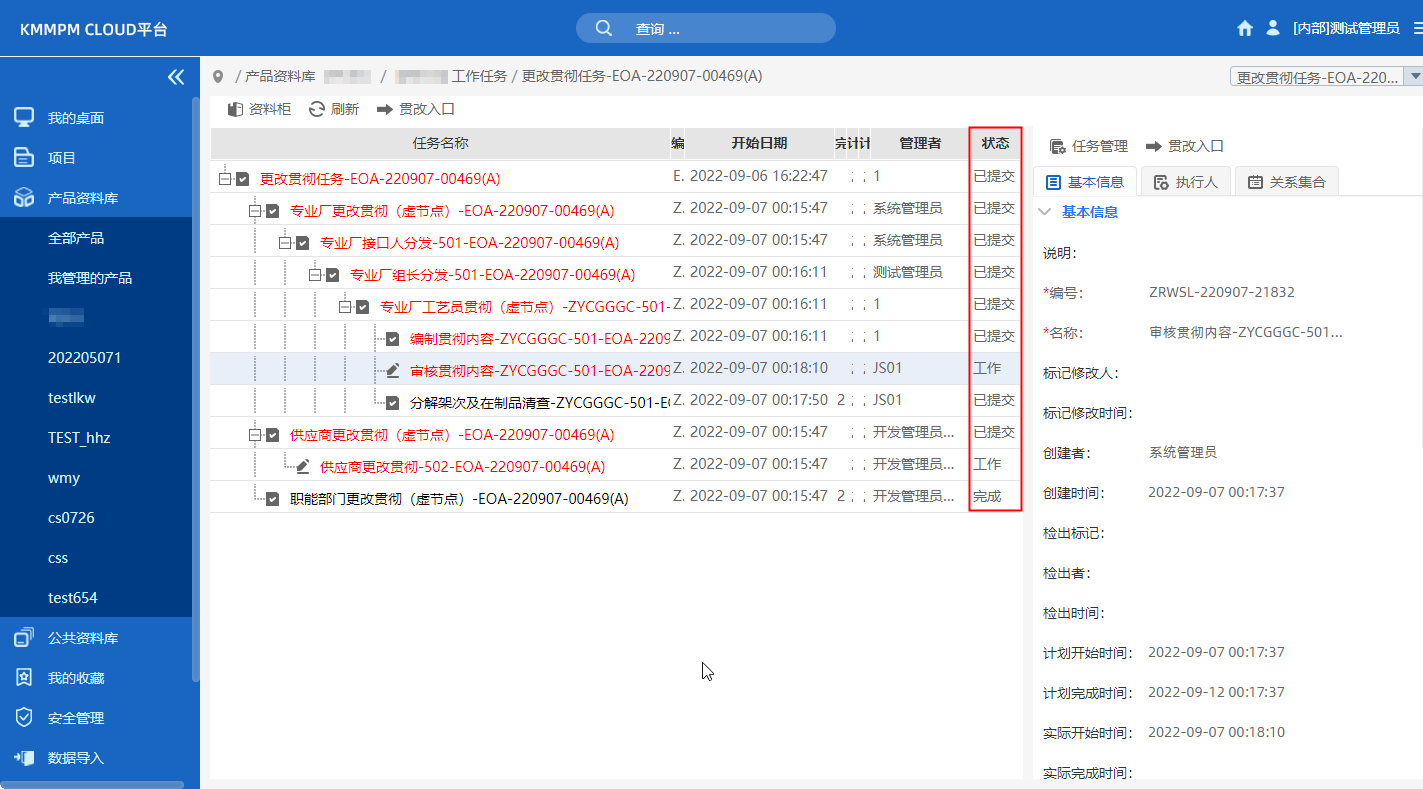This screenshot has width=1423, height=789.
Task: Click the 刷新 refresh icon
Action: tap(317, 109)
